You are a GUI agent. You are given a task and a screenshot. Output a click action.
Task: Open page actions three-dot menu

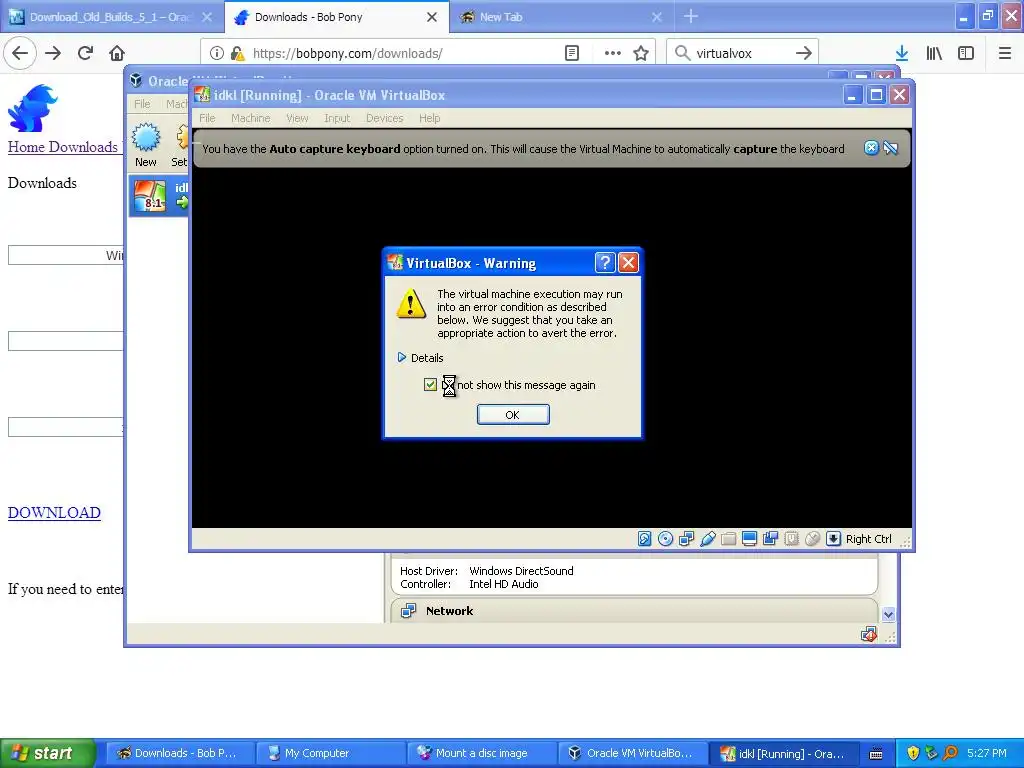click(613, 53)
